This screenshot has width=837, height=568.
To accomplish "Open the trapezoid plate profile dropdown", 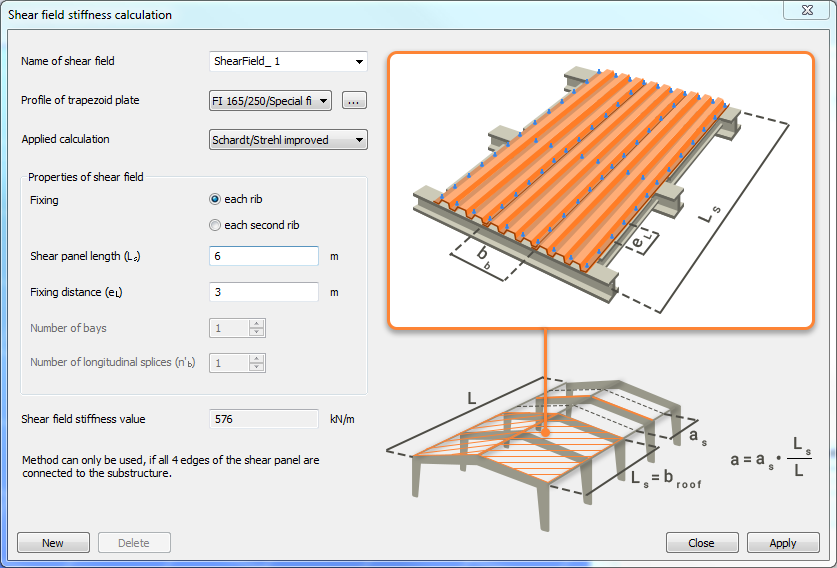I will pyautogui.click(x=271, y=100).
